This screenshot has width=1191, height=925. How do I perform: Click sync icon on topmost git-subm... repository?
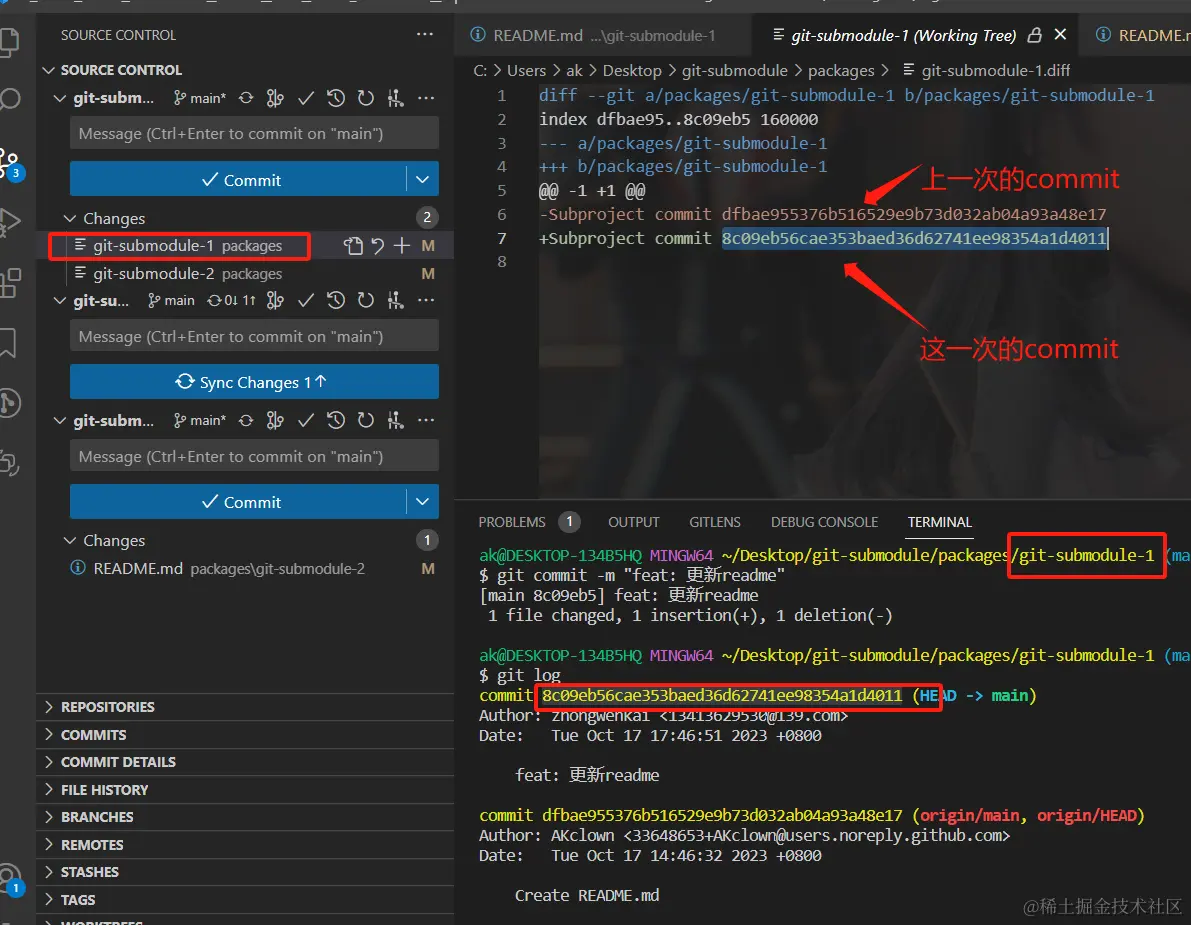pyautogui.click(x=246, y=98)
